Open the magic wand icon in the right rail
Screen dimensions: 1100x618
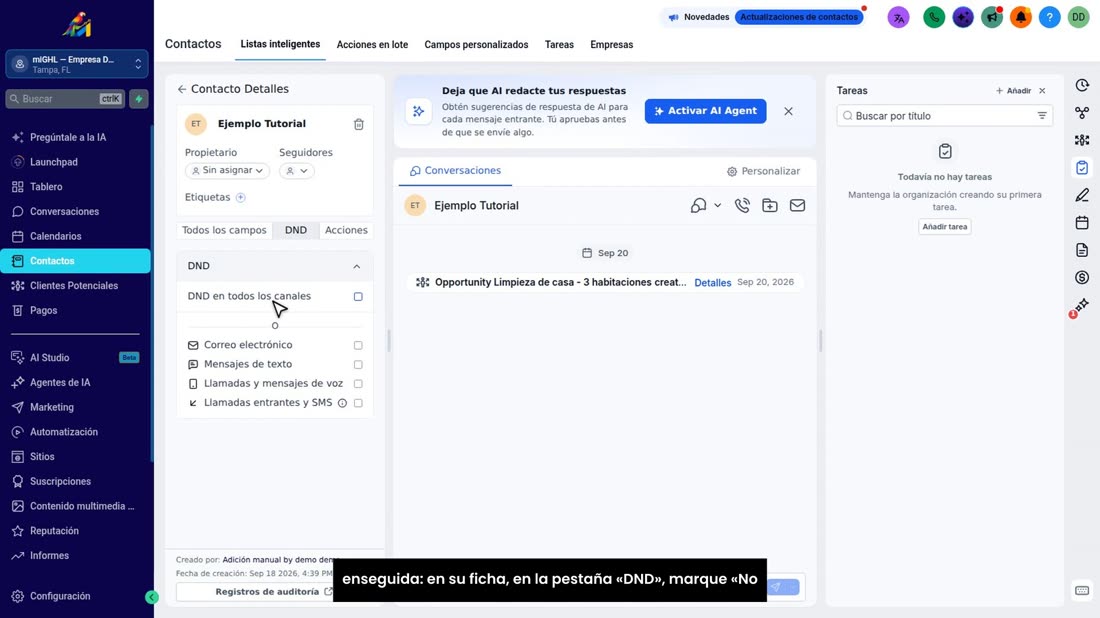(x=1082, y=305)
